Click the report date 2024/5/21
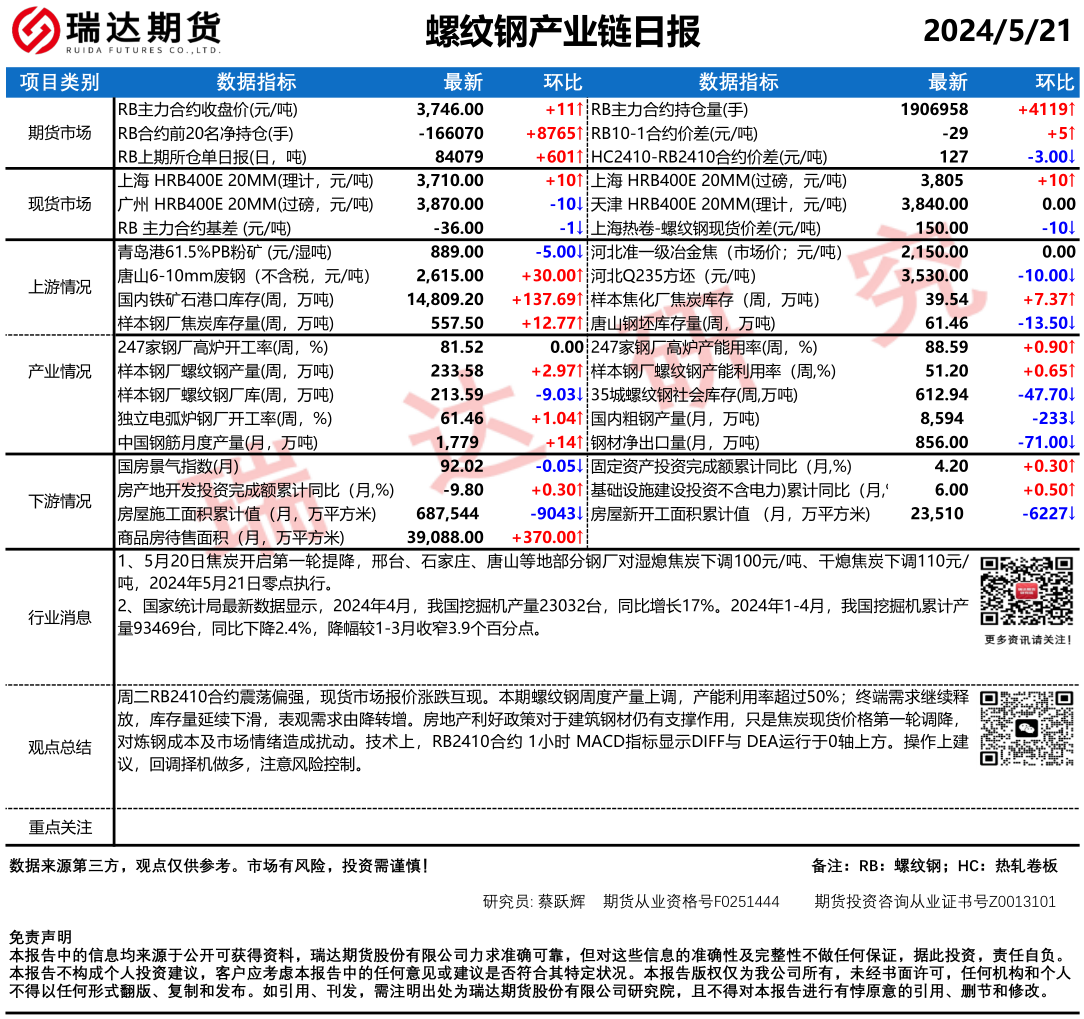Screen dimensions: 1084x1019 996,32
